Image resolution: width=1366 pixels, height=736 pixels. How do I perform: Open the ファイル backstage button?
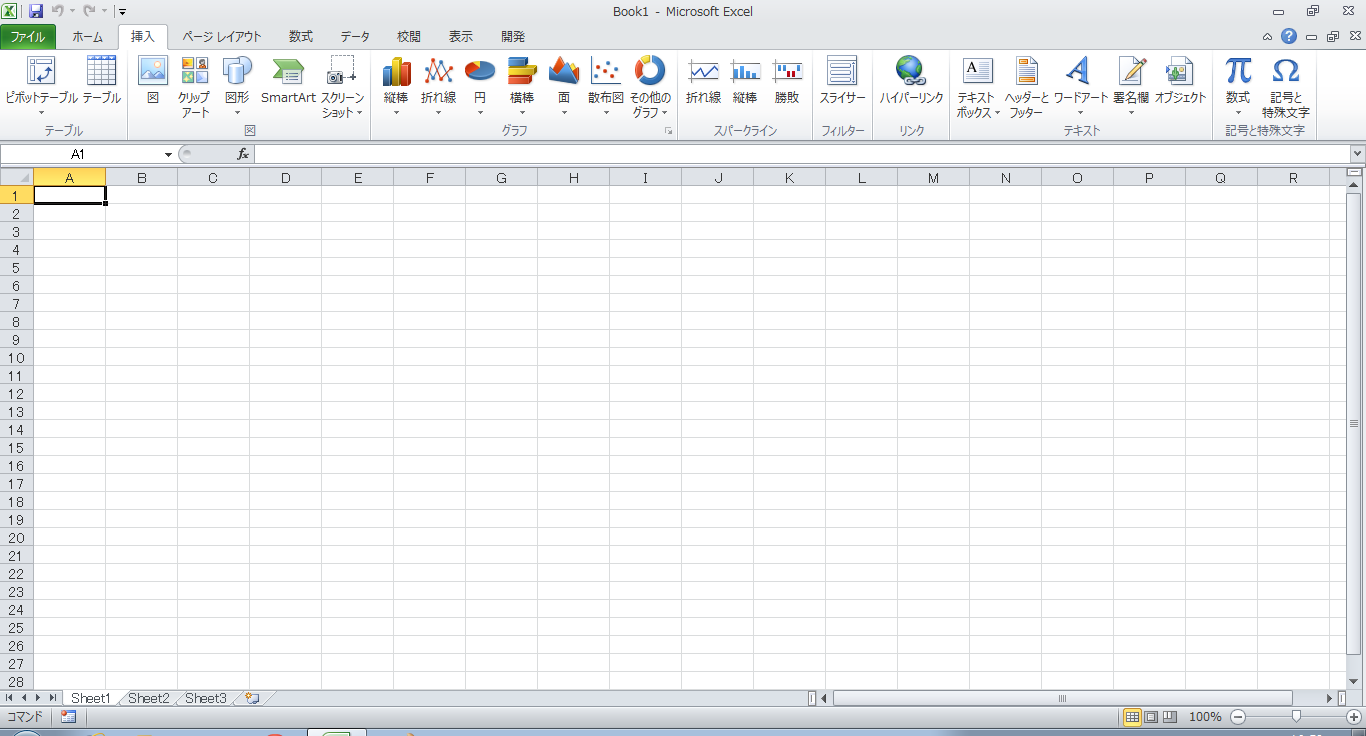tap(28, 37)
